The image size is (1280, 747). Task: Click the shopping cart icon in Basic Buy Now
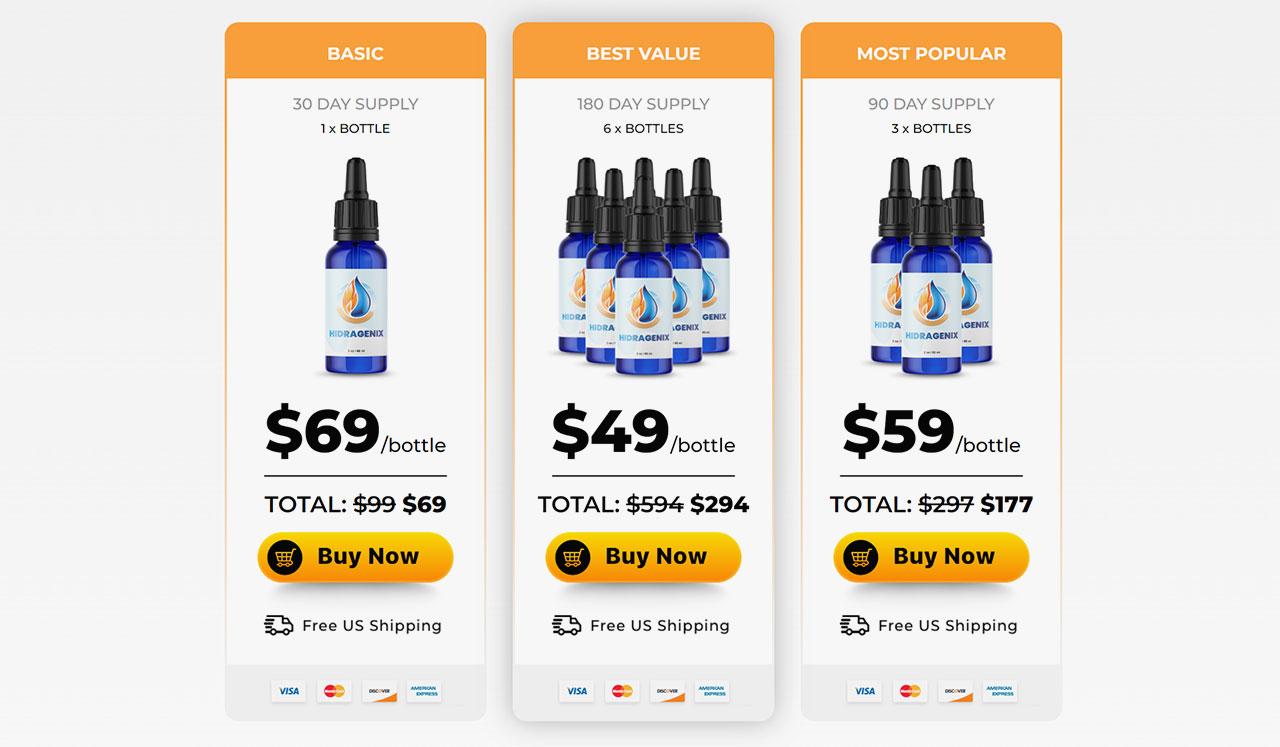pos(285,557)
